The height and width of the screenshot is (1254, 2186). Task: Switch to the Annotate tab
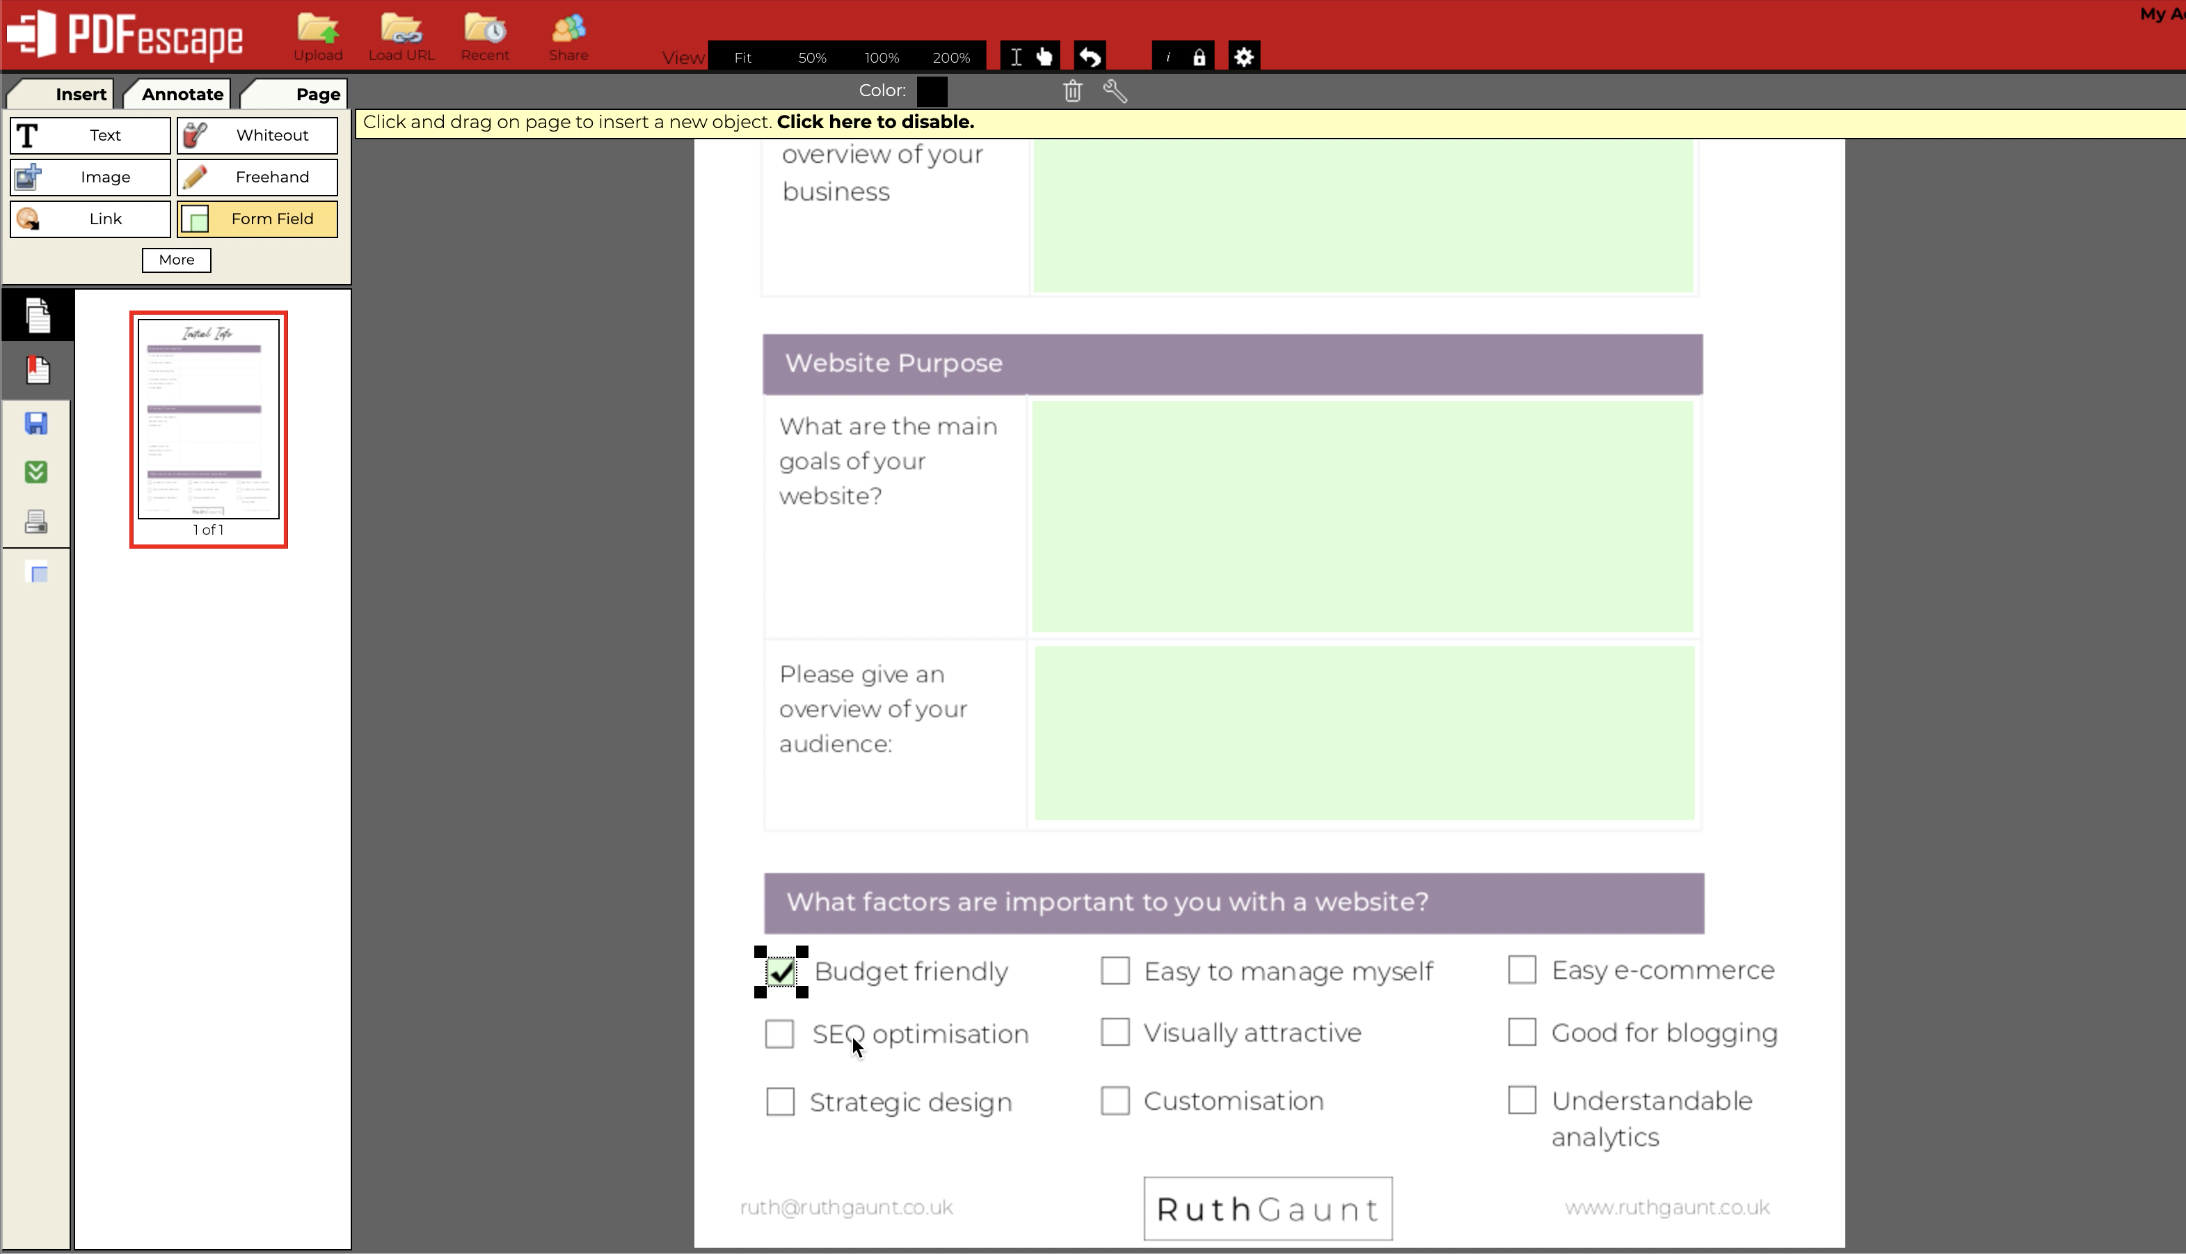(x=182, y=94)
